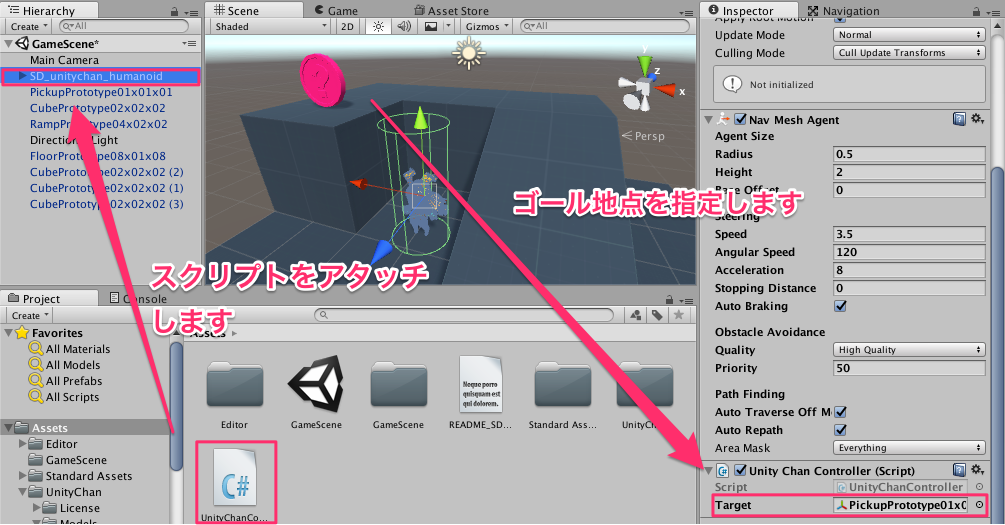
Task: Open the Hierarchy Create dropdown
Action: 29,26
